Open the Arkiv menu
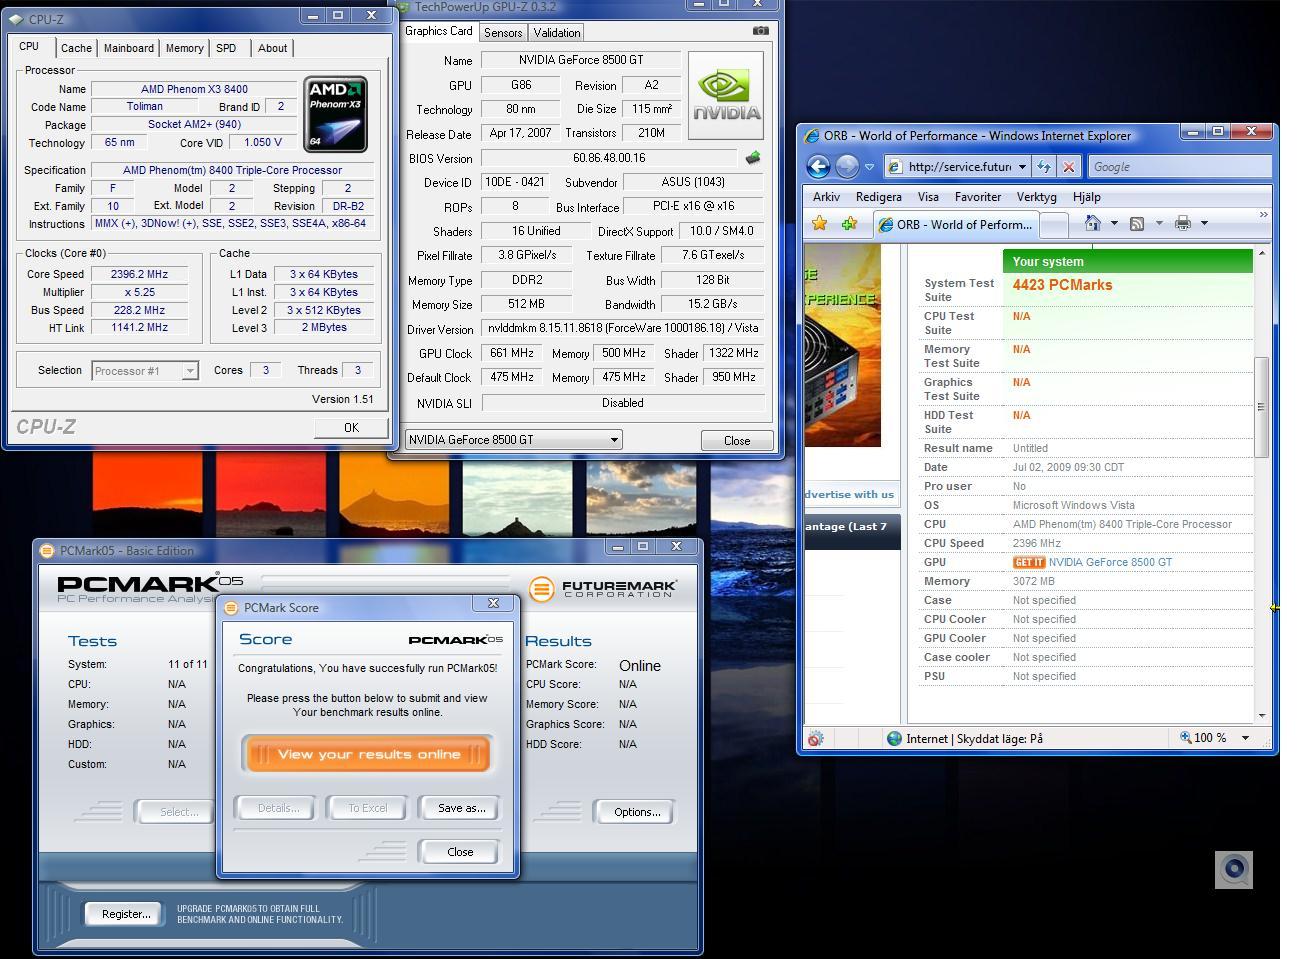Viewport: 1307px width, 959px height. [x=826, y=197]
